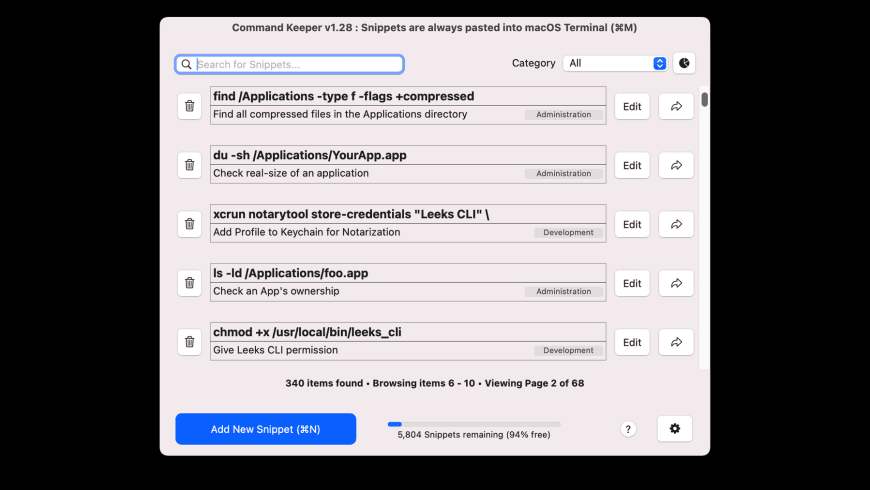Select the chmod +x /usr/local/bin/leeks_cli command

coord(307,332)
